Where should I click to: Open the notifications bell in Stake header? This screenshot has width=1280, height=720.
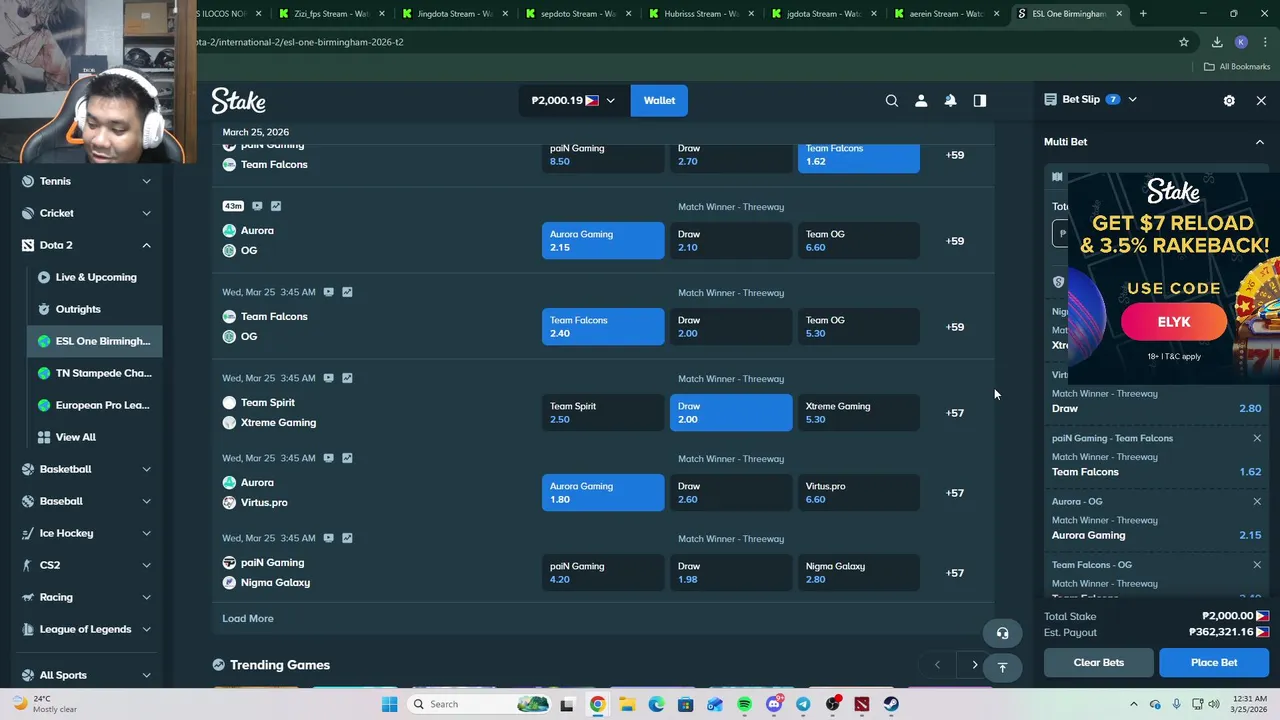pos(950,100)
